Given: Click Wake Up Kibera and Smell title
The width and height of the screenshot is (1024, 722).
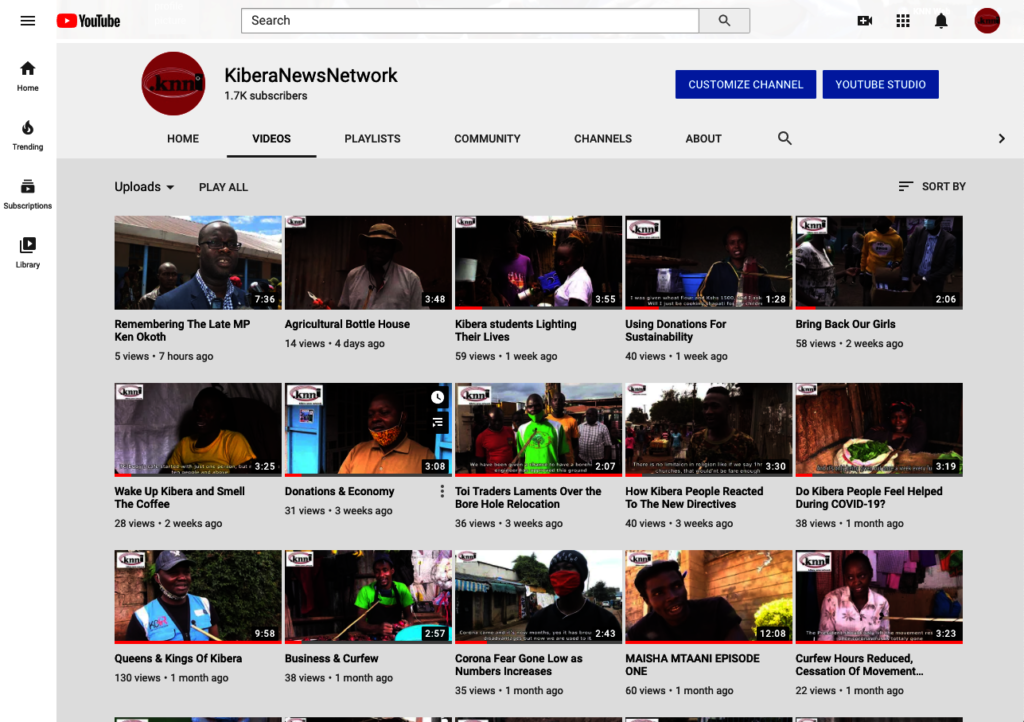Looking at the screenshot, I should pyautogui.click(x=180, y=497).
